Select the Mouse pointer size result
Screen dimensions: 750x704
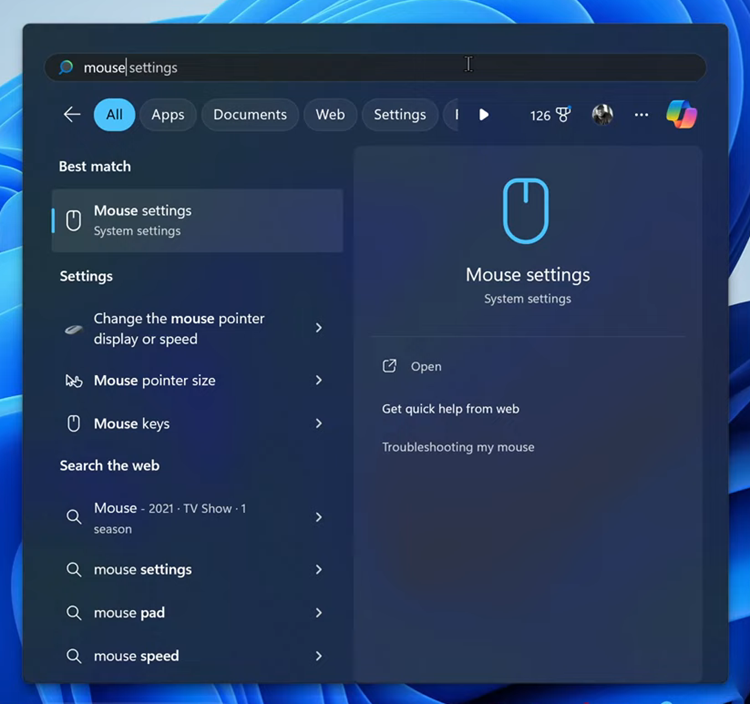click(x=197, y=380)
